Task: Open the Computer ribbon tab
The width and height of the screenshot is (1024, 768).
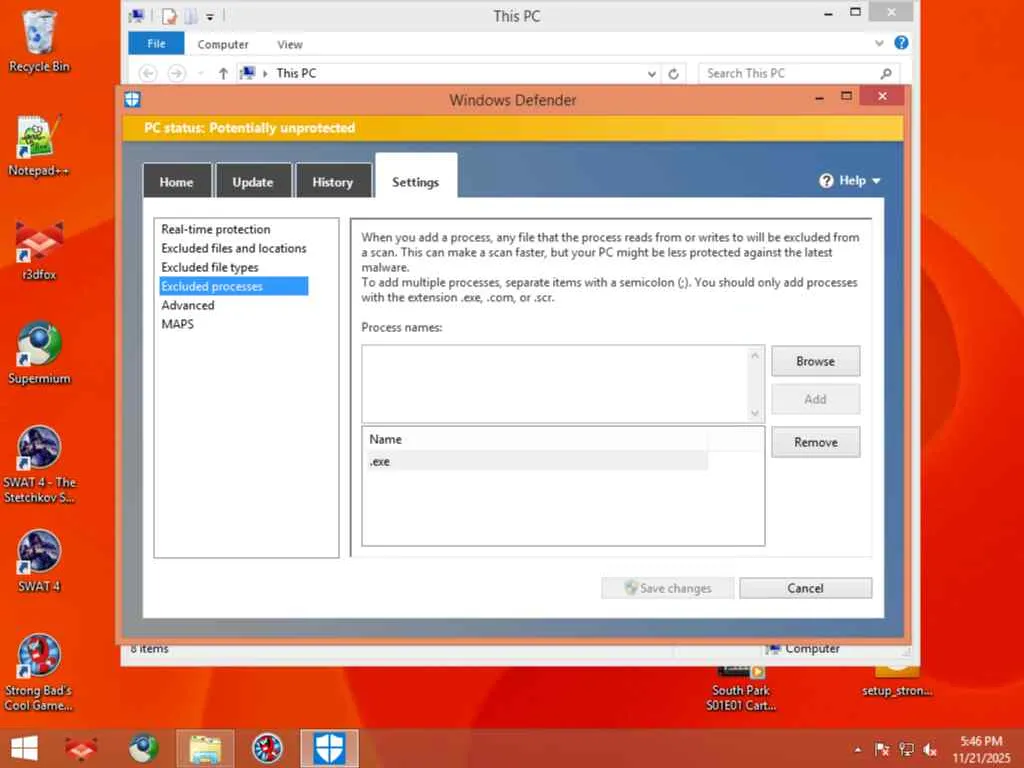Action: click(x=223, y=44)
